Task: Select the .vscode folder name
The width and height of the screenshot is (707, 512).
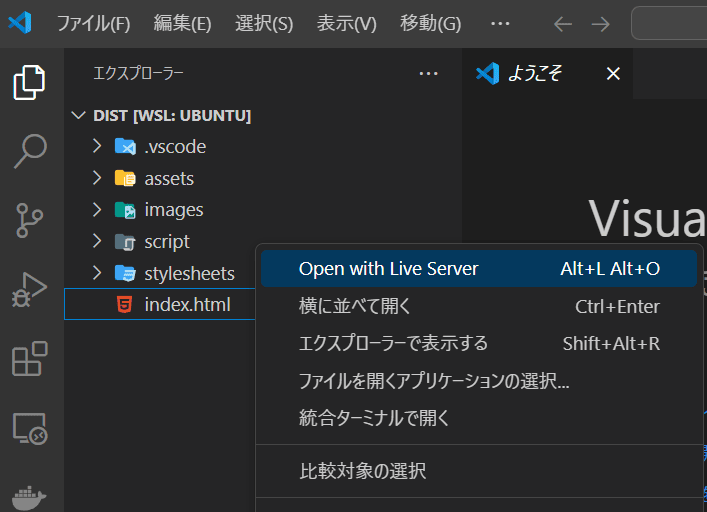Action: click(x=175, y=147)
